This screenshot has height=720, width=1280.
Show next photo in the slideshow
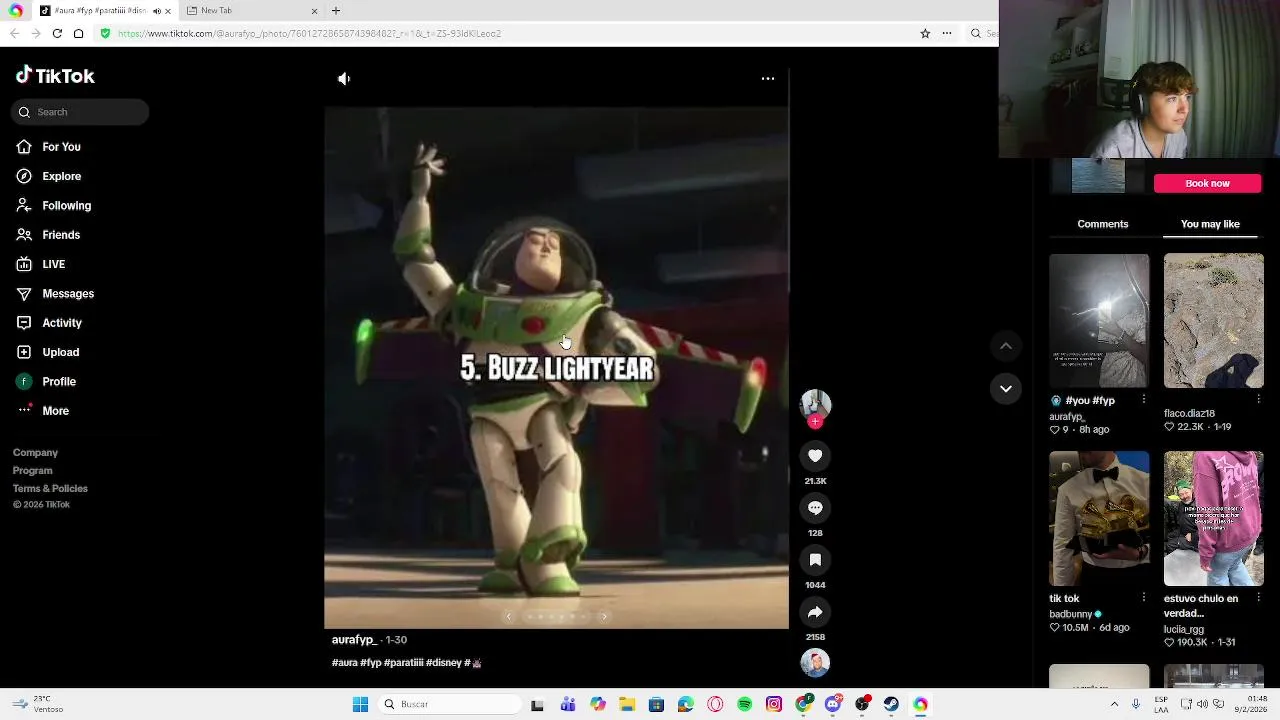click(604, 616)
